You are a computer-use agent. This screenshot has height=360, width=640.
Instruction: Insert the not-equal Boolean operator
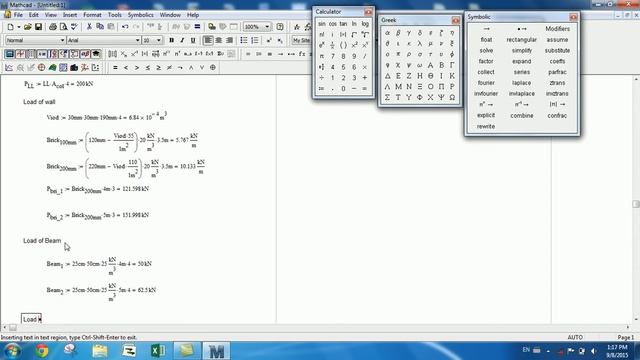(x=169, y=67)
